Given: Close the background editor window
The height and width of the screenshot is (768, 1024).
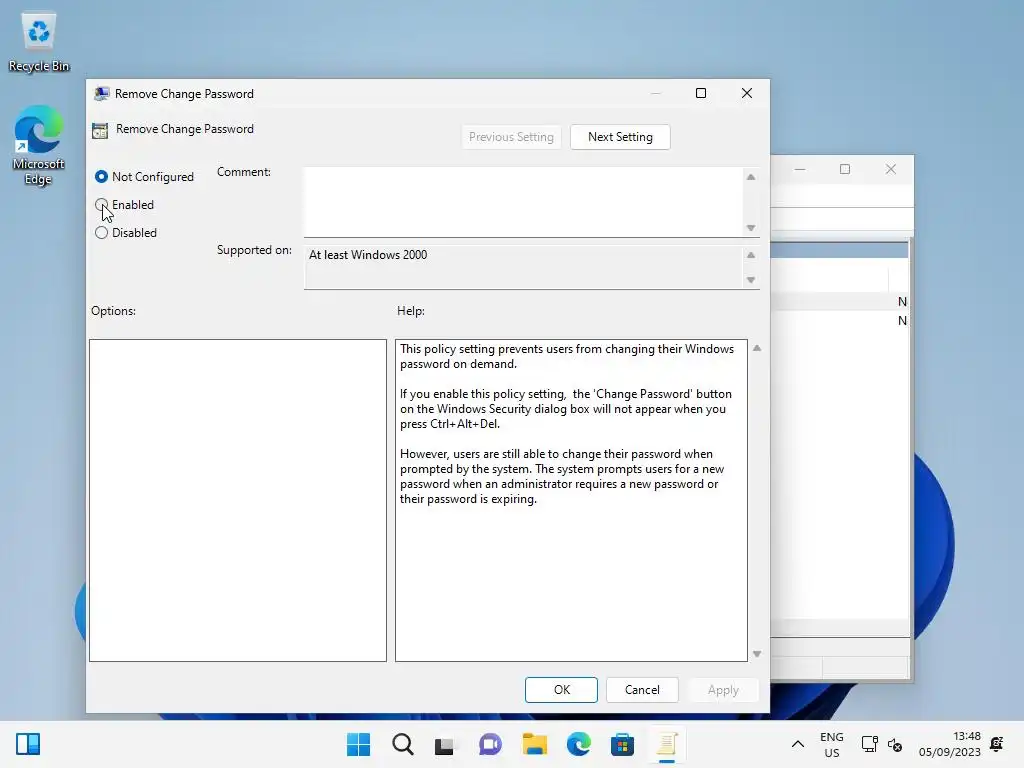Looking at the screenshot, I should 890,170.
